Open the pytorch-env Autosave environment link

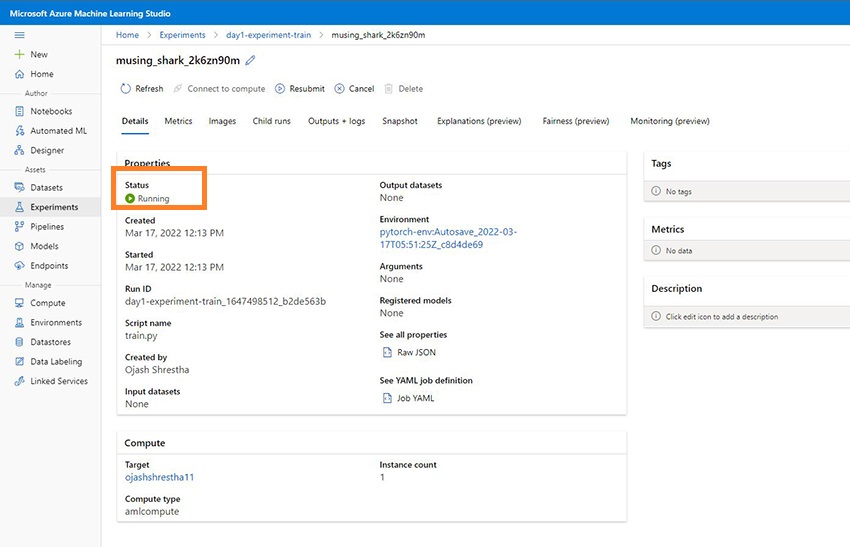[x=448, y=238]
